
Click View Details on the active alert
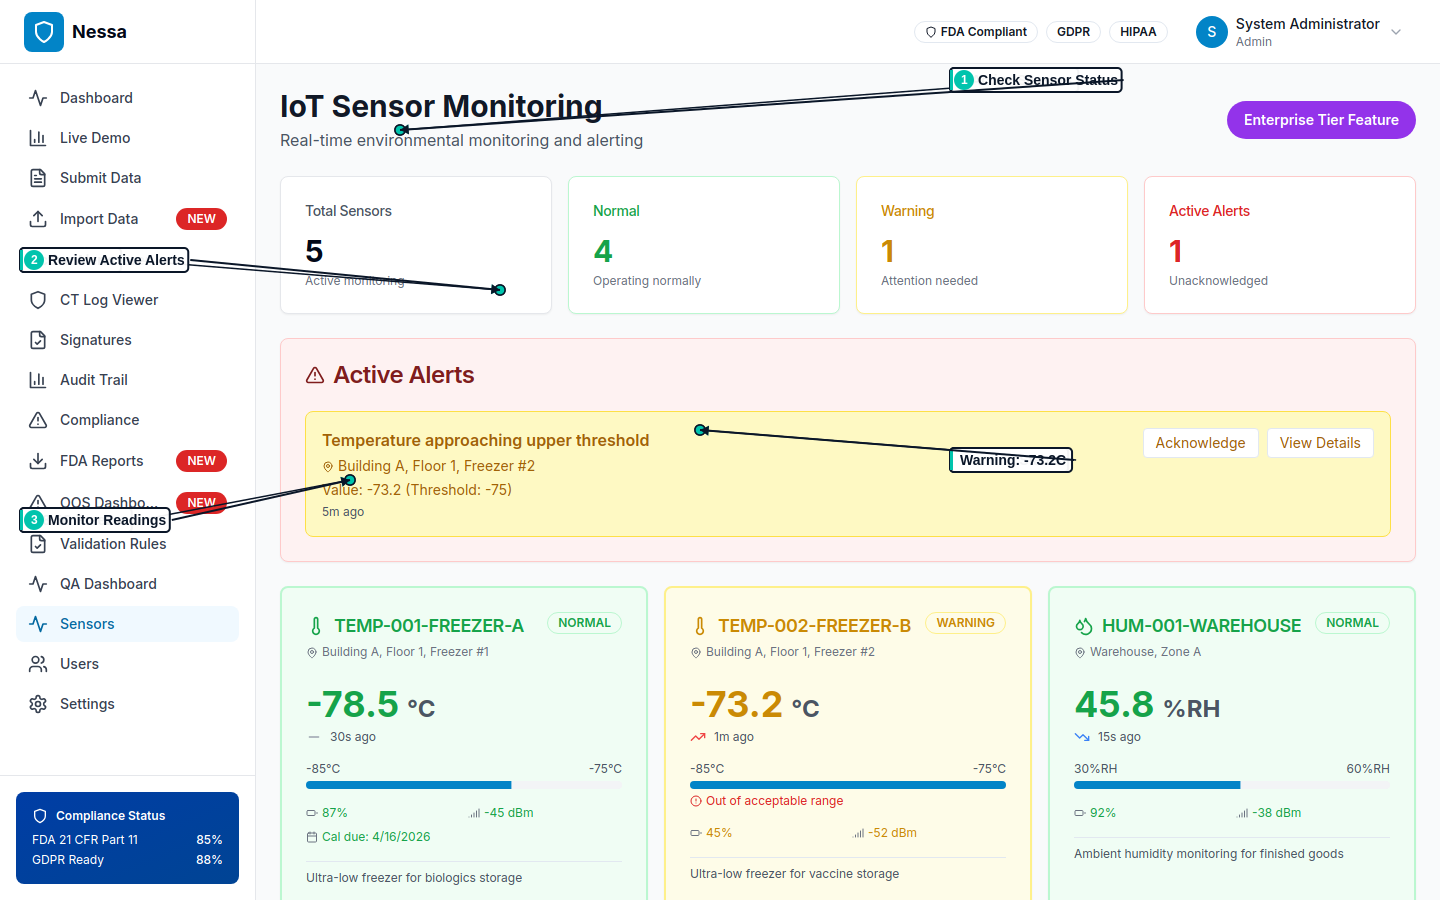[x=1320, y=442]
